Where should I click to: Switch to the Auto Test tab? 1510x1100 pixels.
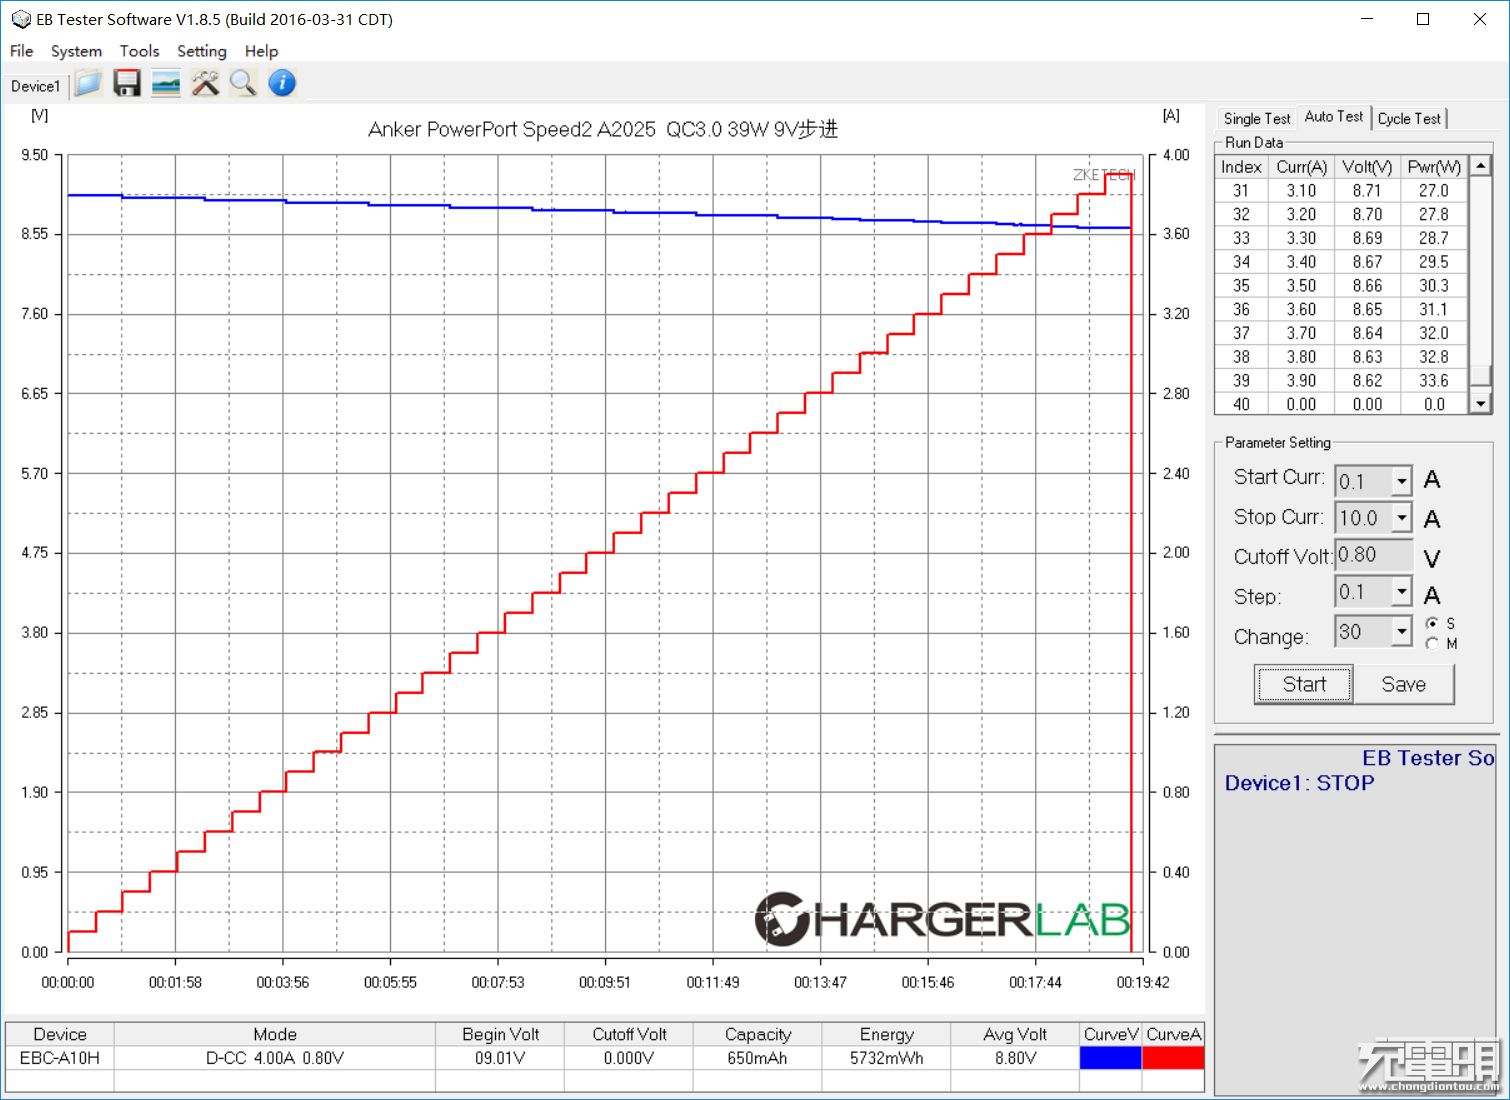pyautogui.click(x=1333, y=117)
